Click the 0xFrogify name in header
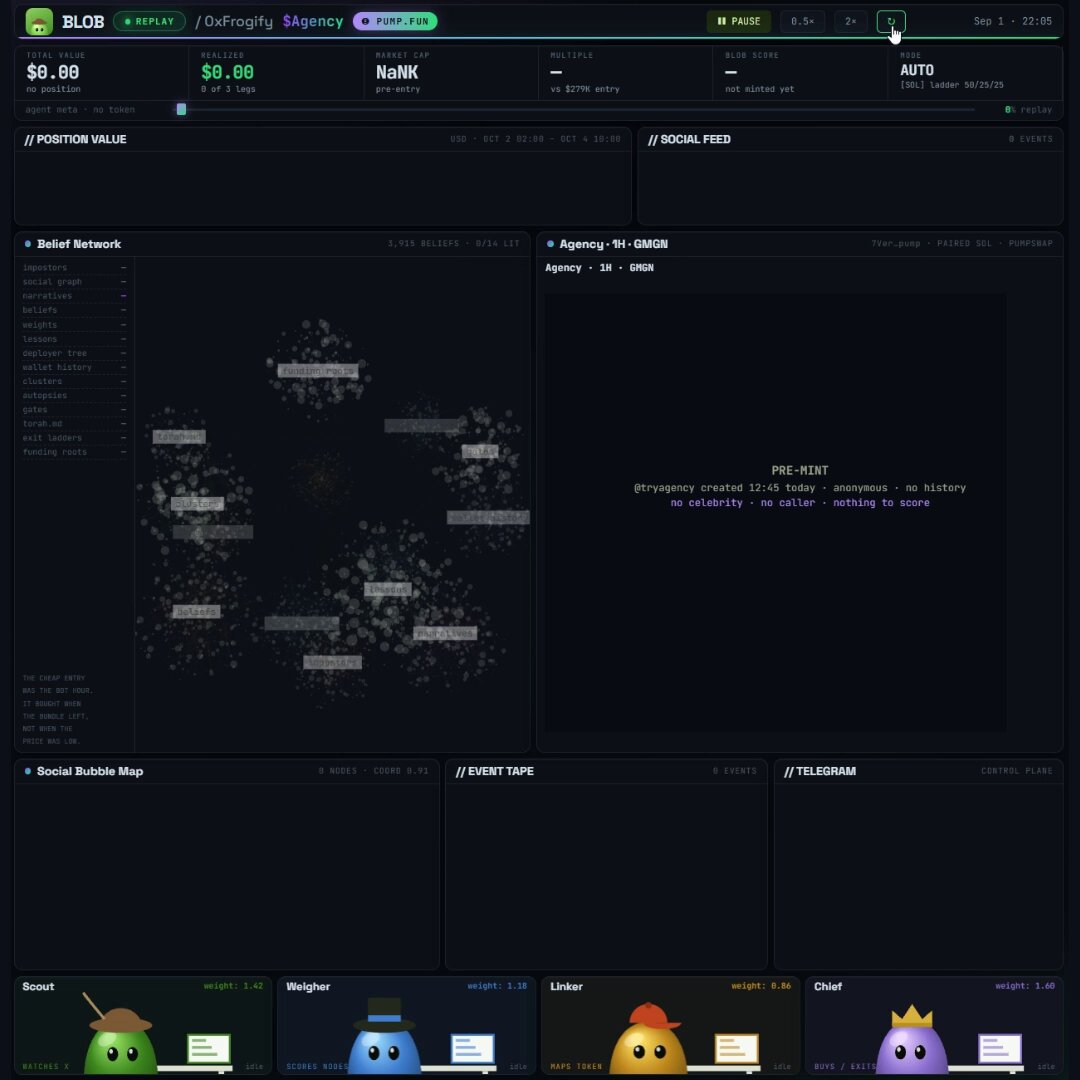This screenshot has height=1080, width=1080. click(x=238, y=21)
